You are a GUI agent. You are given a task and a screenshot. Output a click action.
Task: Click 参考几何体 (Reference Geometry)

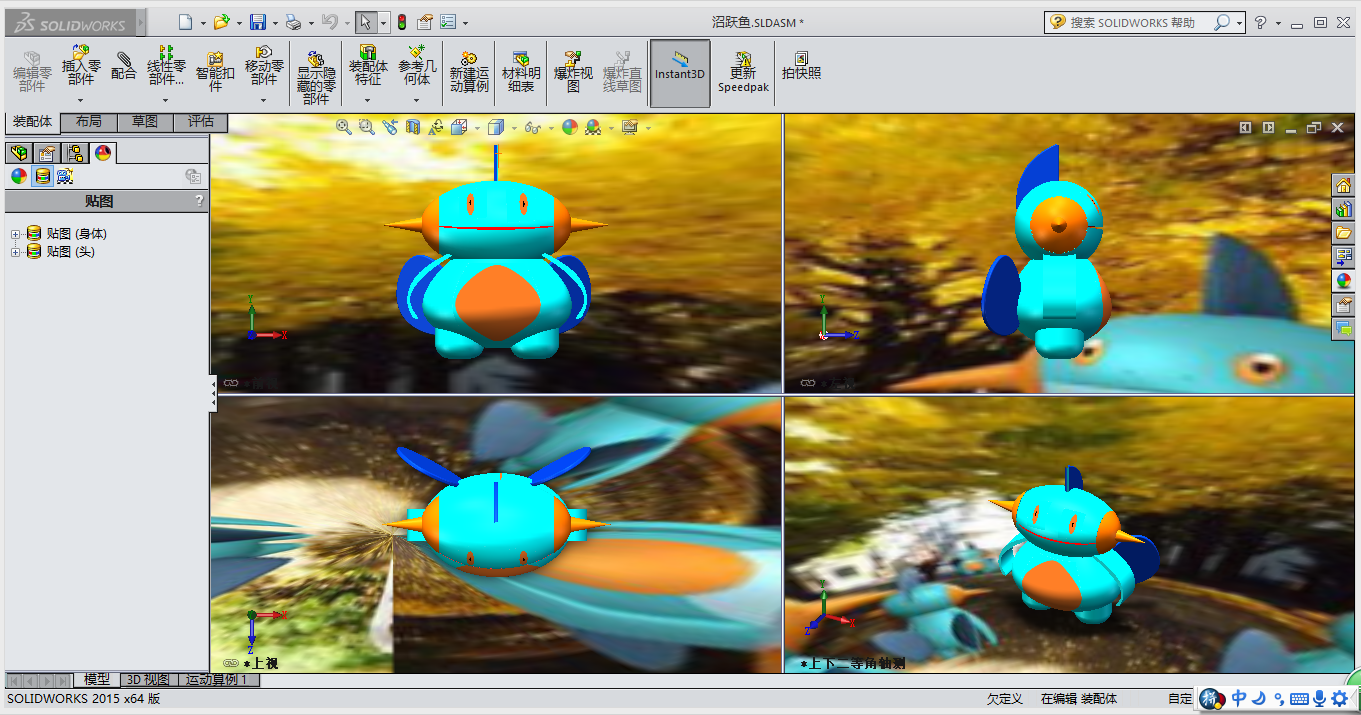click(x=417, y=65)
